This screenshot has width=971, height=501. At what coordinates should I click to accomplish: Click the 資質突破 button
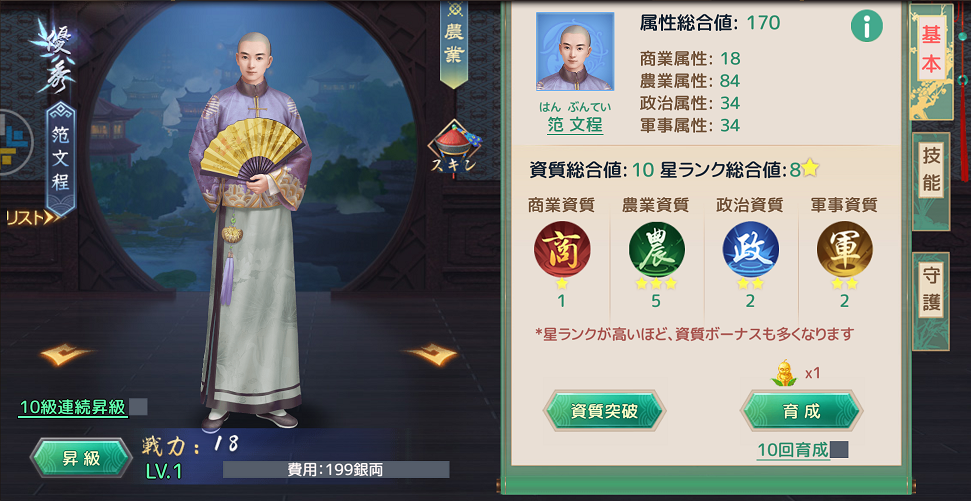pyautogui.click(x=604, y=411)
